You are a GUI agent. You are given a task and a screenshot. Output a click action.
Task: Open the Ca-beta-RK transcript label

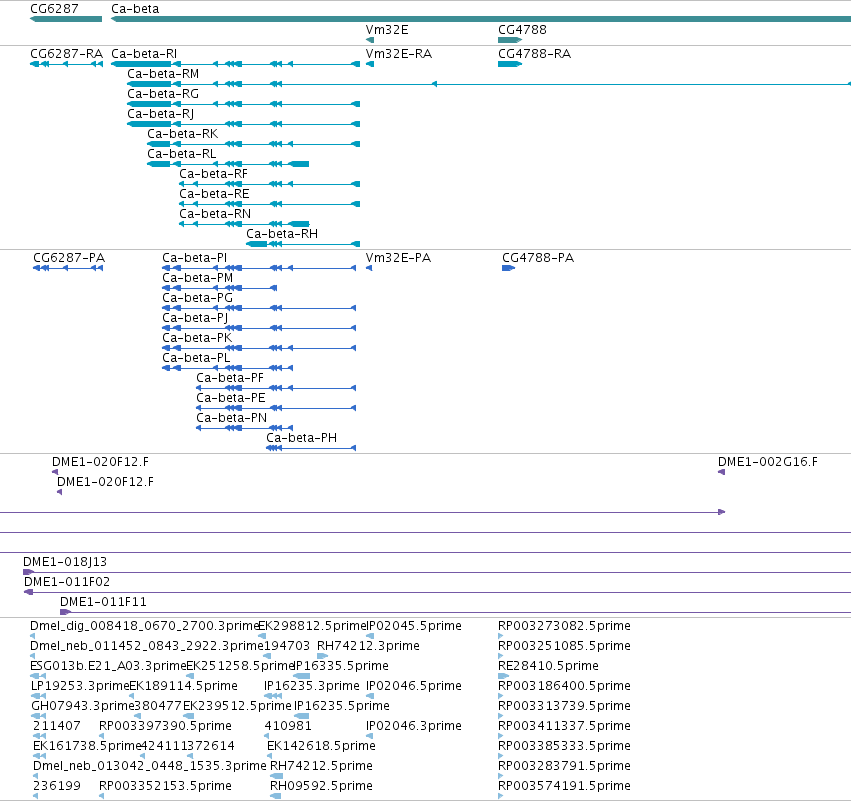tap(182, 134)
